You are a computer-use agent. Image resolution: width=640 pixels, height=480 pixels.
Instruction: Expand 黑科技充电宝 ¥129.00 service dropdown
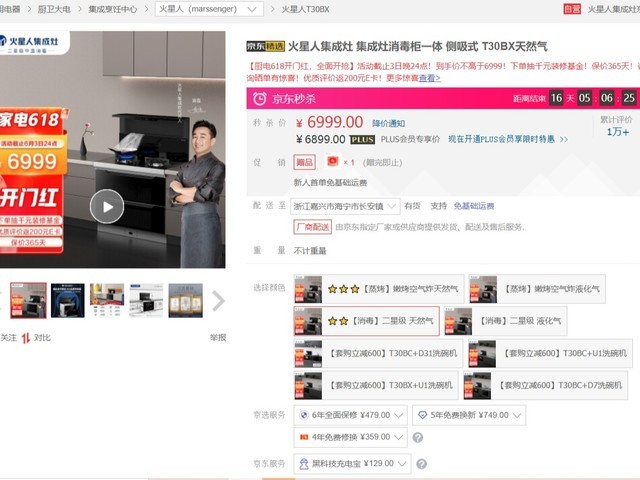point(352,464)
